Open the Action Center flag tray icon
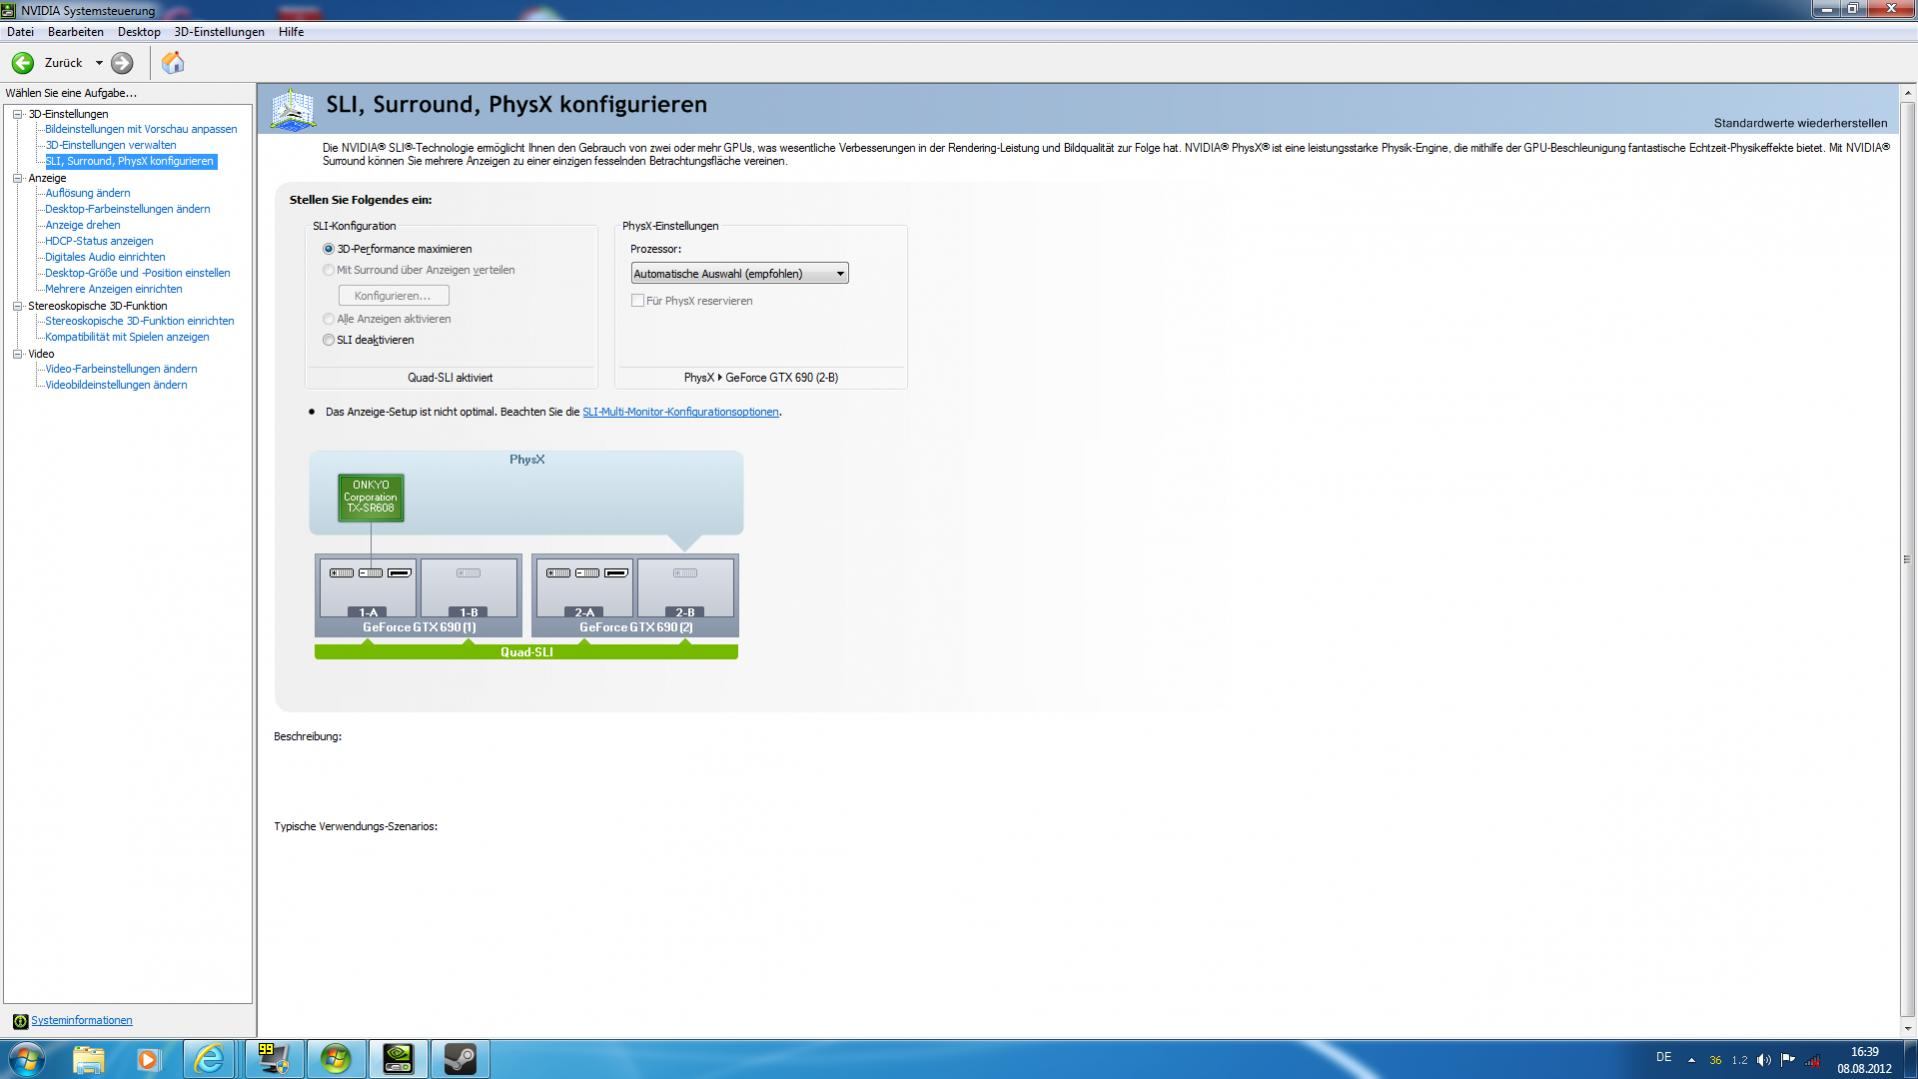This screenshot has height=1079, width=1918. coord(1788,1060)
